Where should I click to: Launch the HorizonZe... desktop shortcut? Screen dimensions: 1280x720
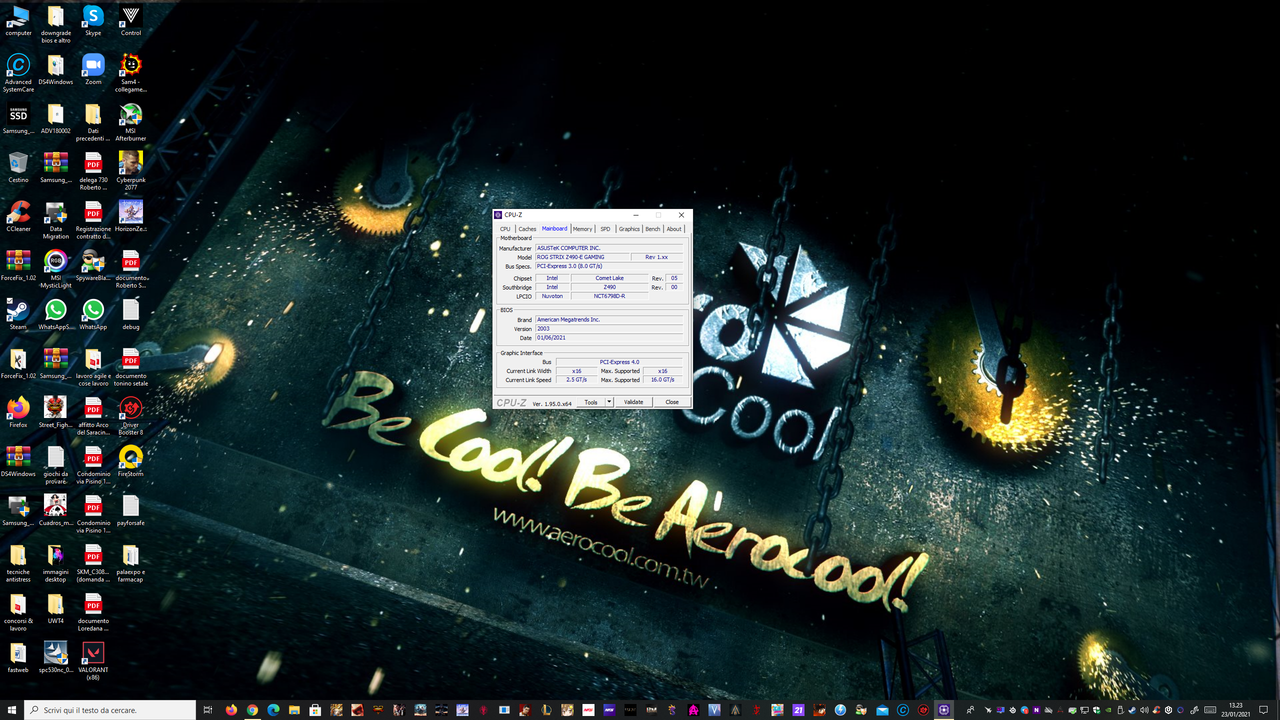(x=131, y=217)
